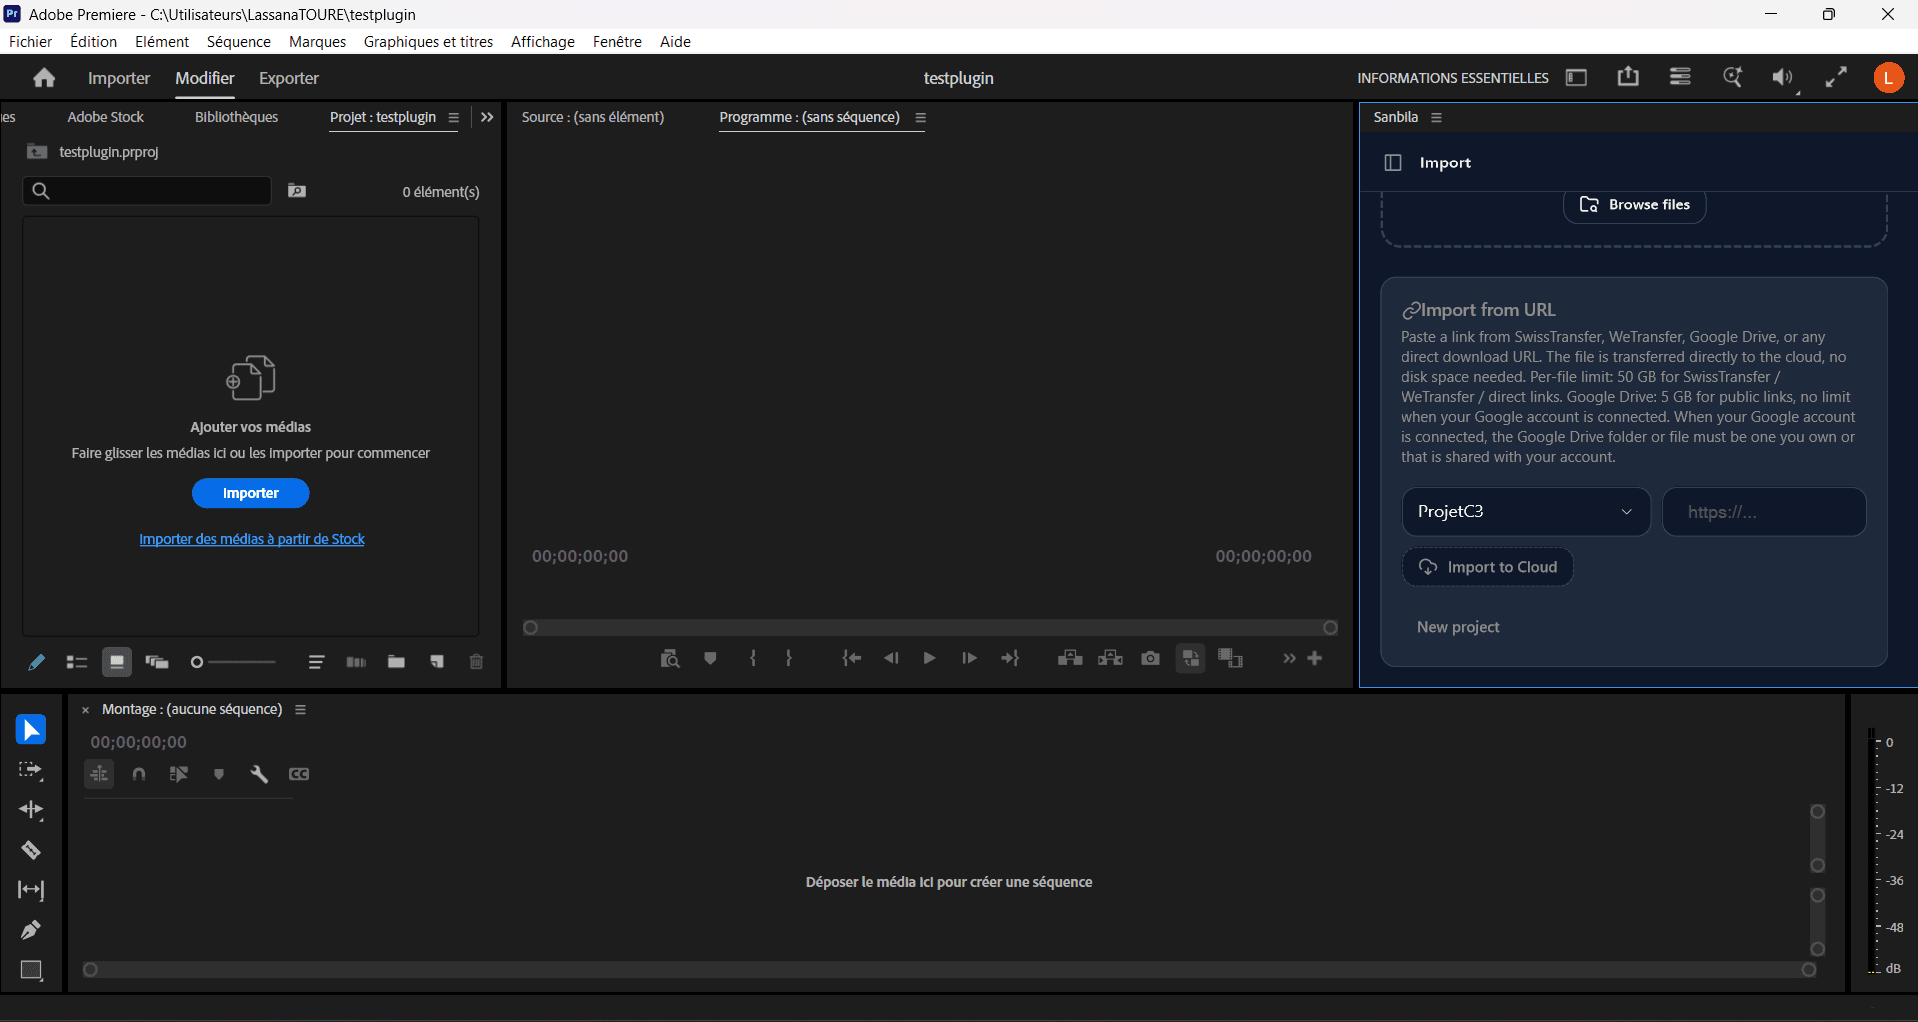Viewport: 1918px width, 1022px height.
Task: Open the Graphiques et titres menu
Action: pyautogui.click(x=428, y=41)
